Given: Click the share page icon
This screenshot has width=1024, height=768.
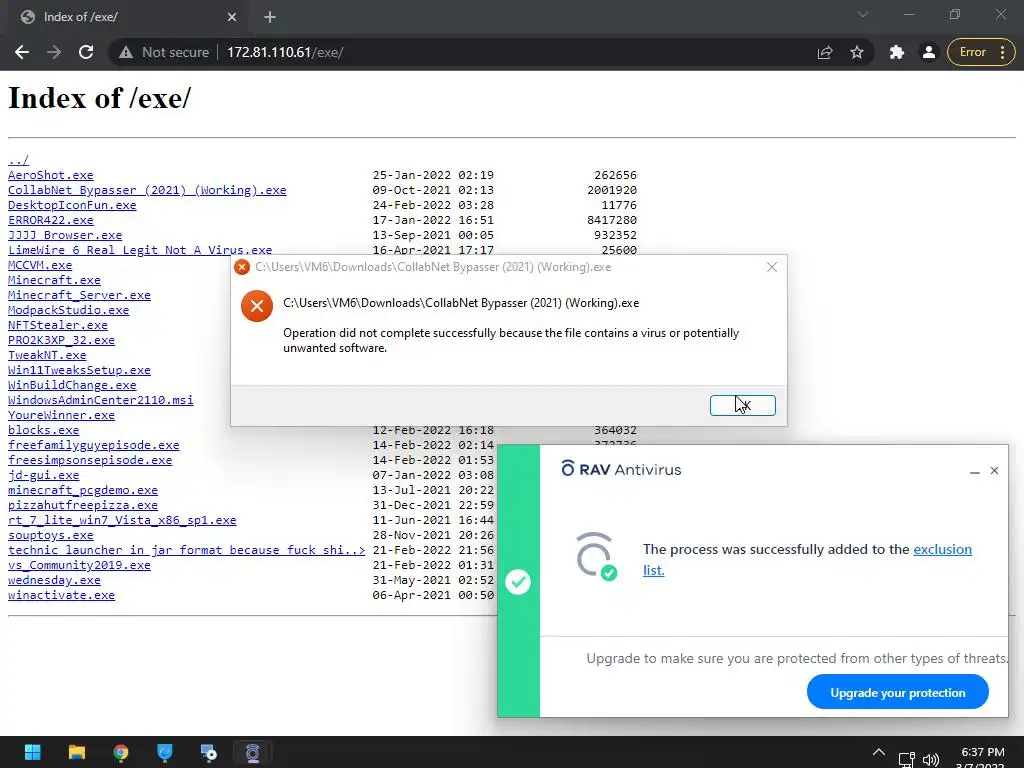Looking at the screenshot, I should 825,52.
